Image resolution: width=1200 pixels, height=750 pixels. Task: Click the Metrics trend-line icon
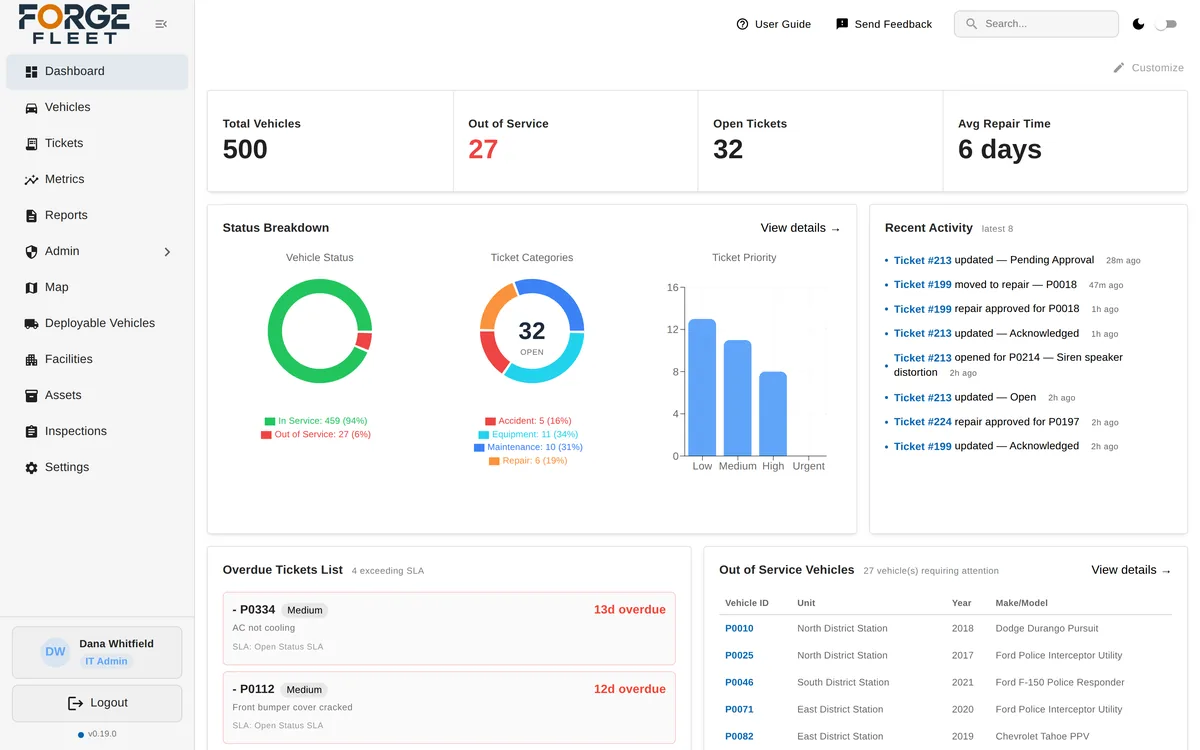pyautogui.click(x=31, y=180)
